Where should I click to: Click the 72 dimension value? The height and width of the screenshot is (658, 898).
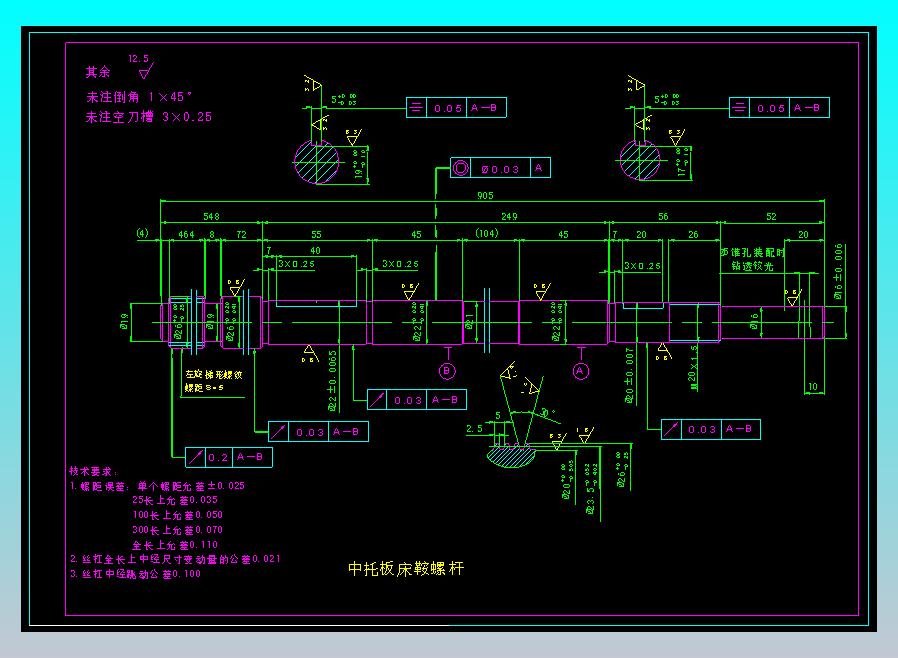[x=241, y=234]
